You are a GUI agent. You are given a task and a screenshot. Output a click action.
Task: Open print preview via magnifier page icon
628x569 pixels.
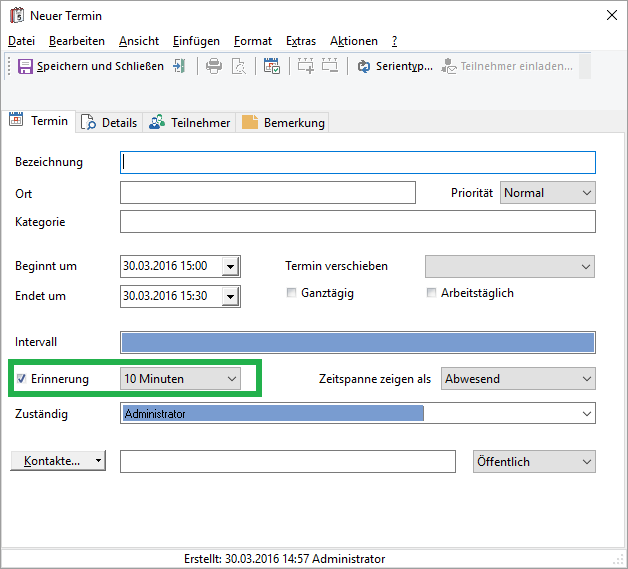pos(239,66)
